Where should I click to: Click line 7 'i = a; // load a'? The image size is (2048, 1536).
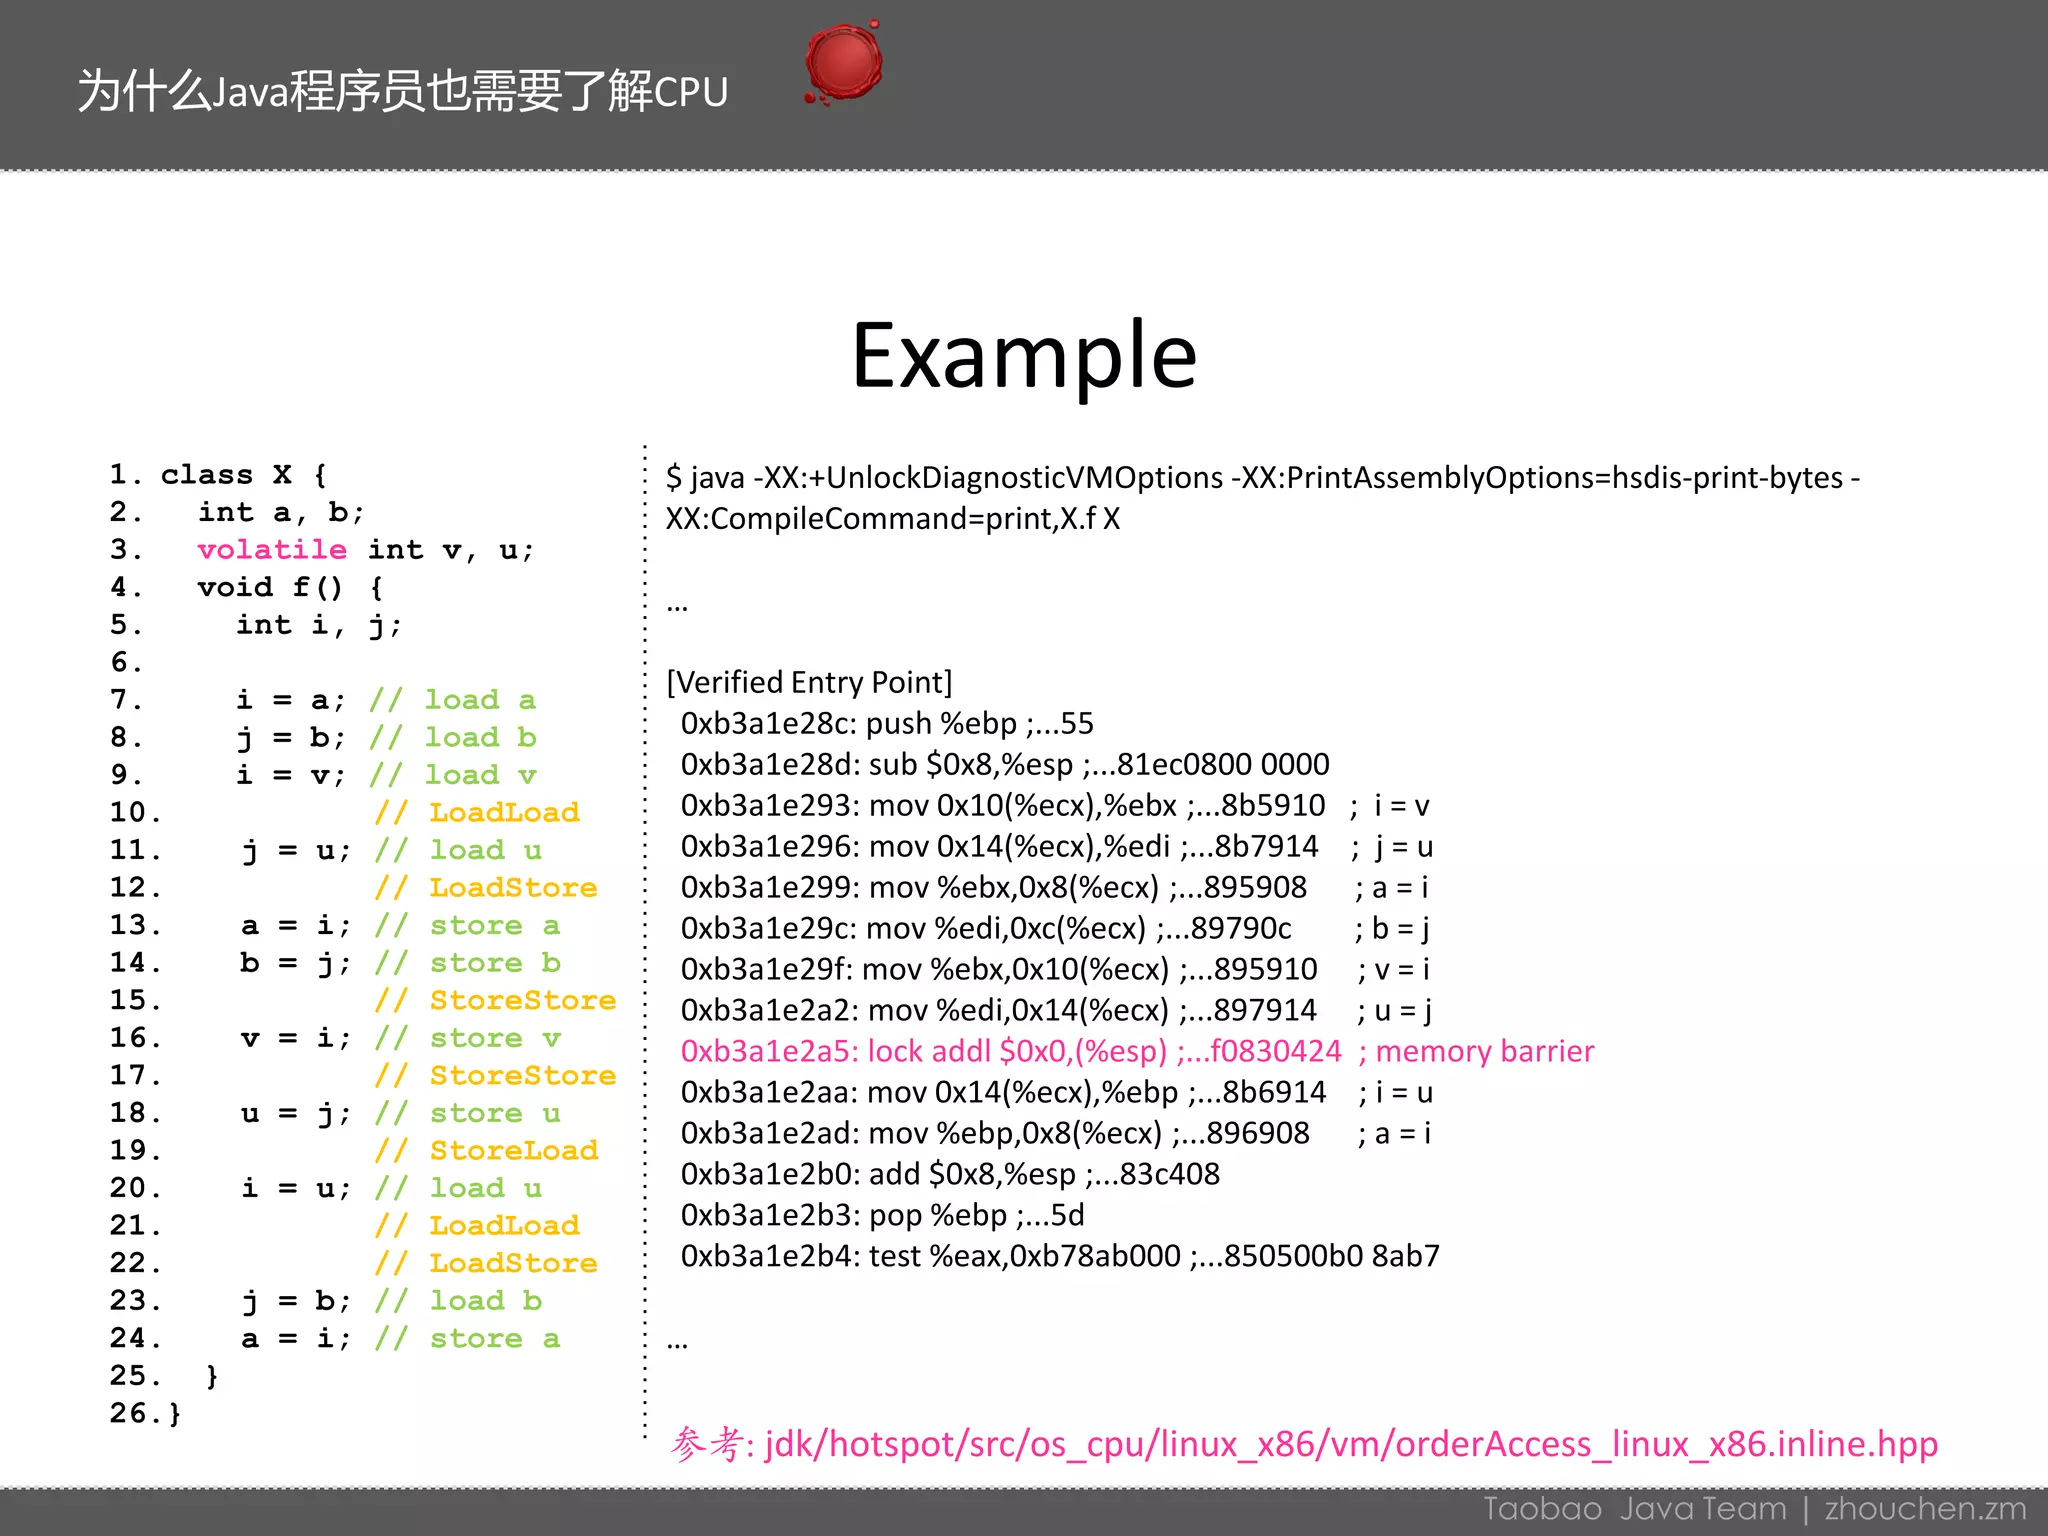click(x=323, y=700)
